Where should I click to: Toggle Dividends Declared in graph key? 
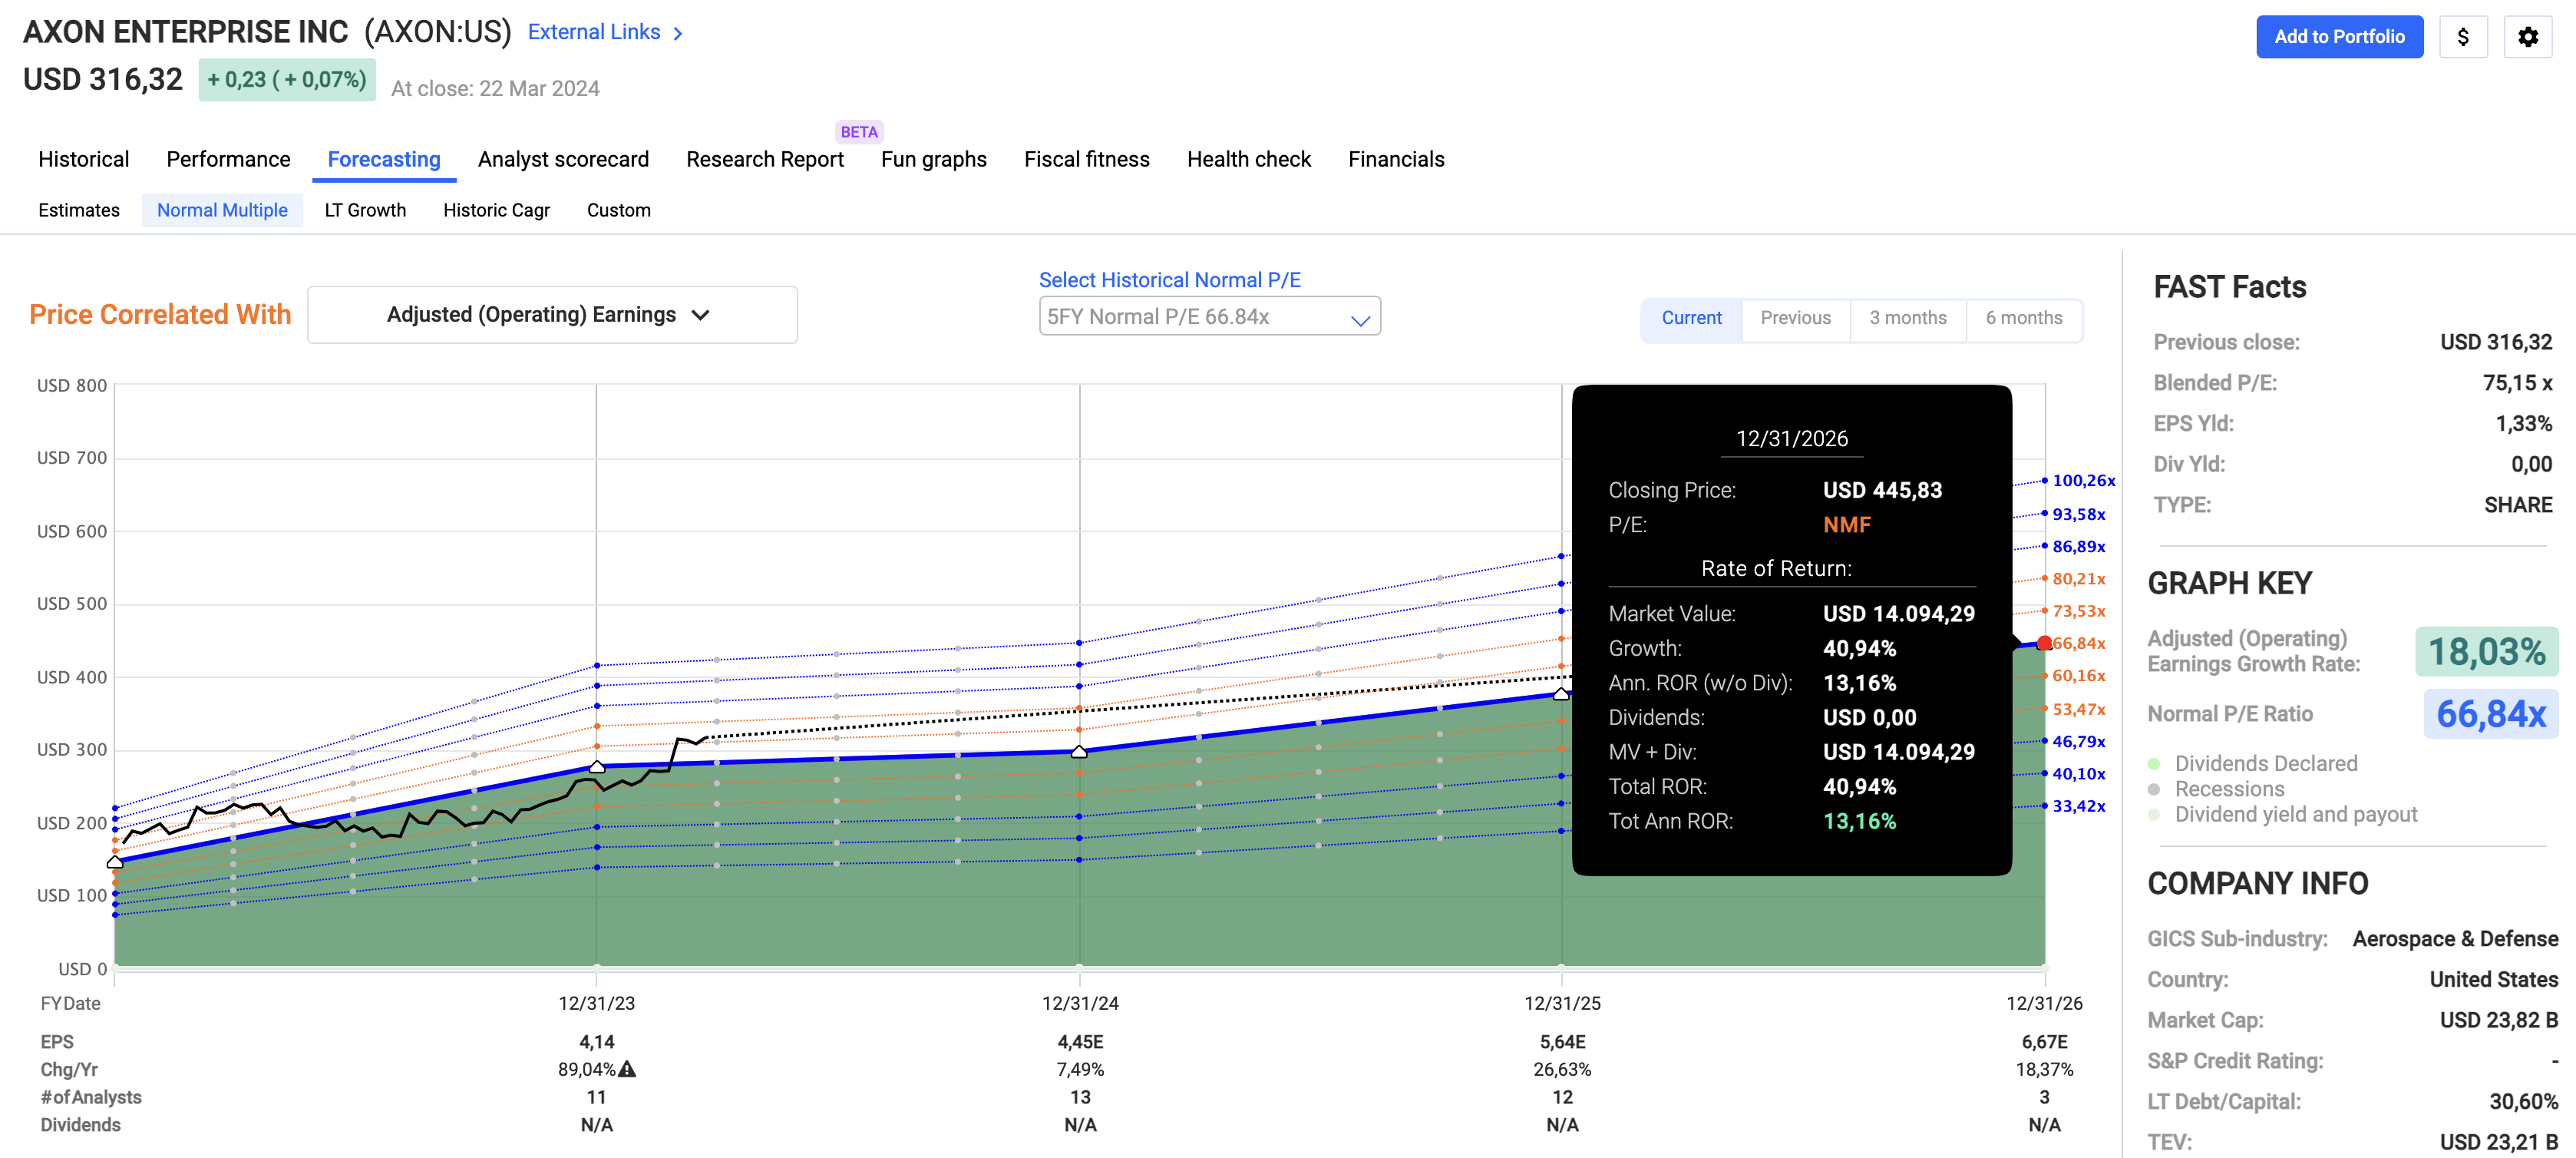click(x=2265, y=763)
